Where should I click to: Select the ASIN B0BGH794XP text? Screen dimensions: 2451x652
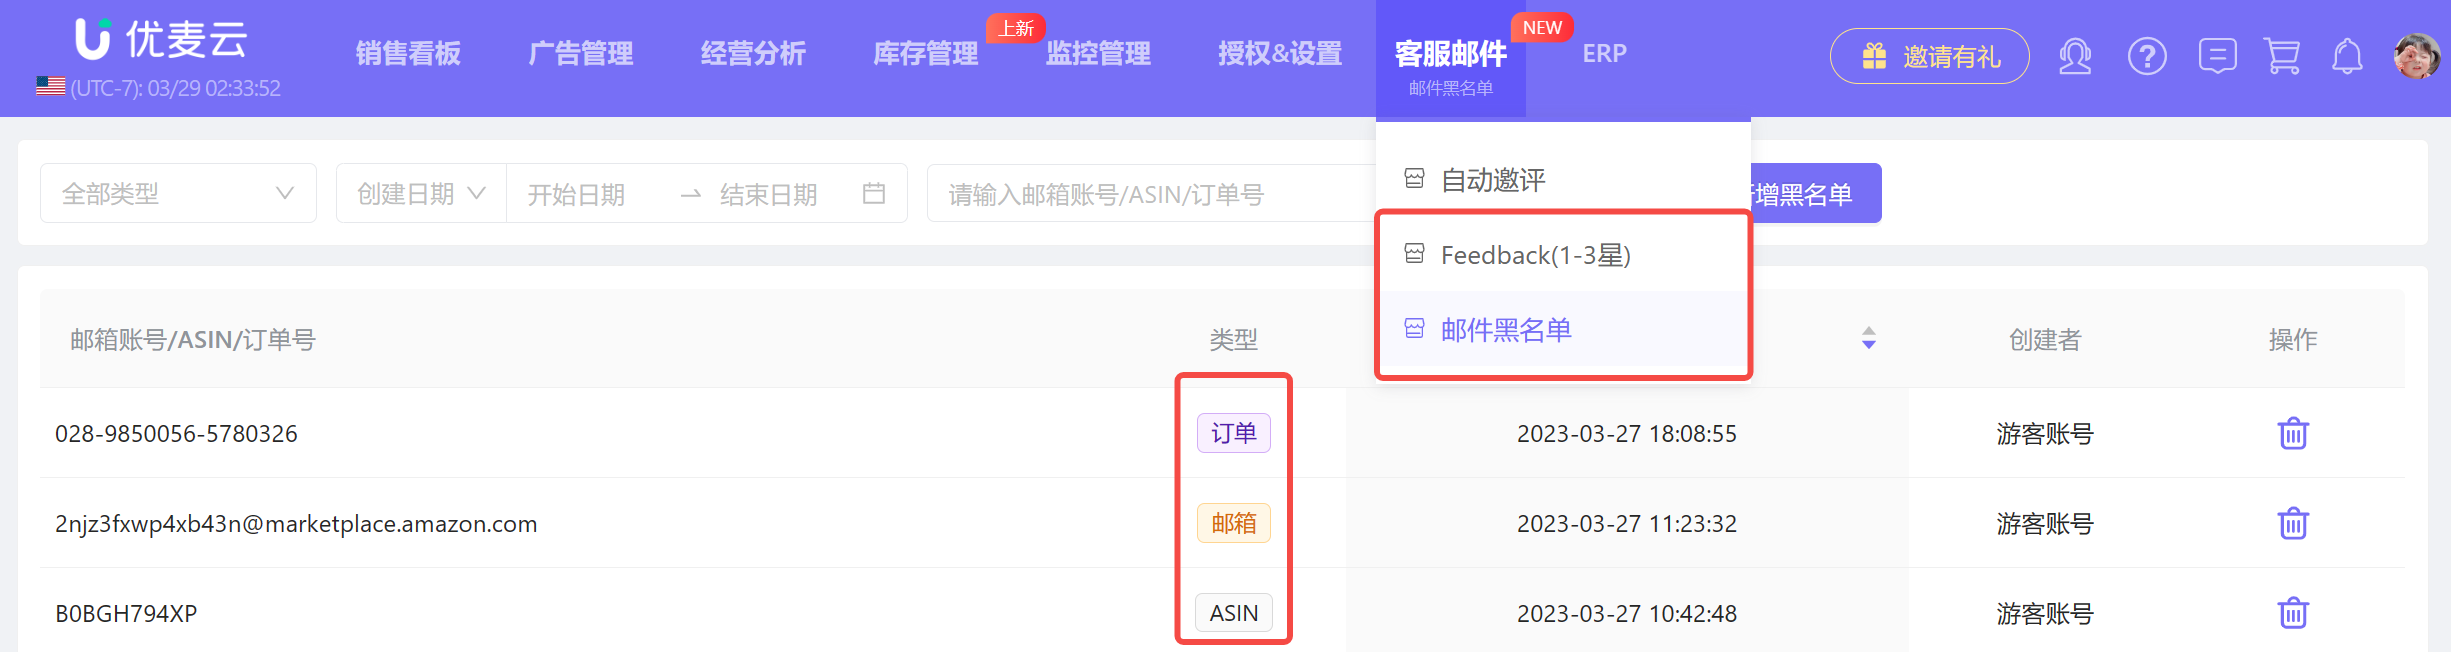[x=126, y=613]
